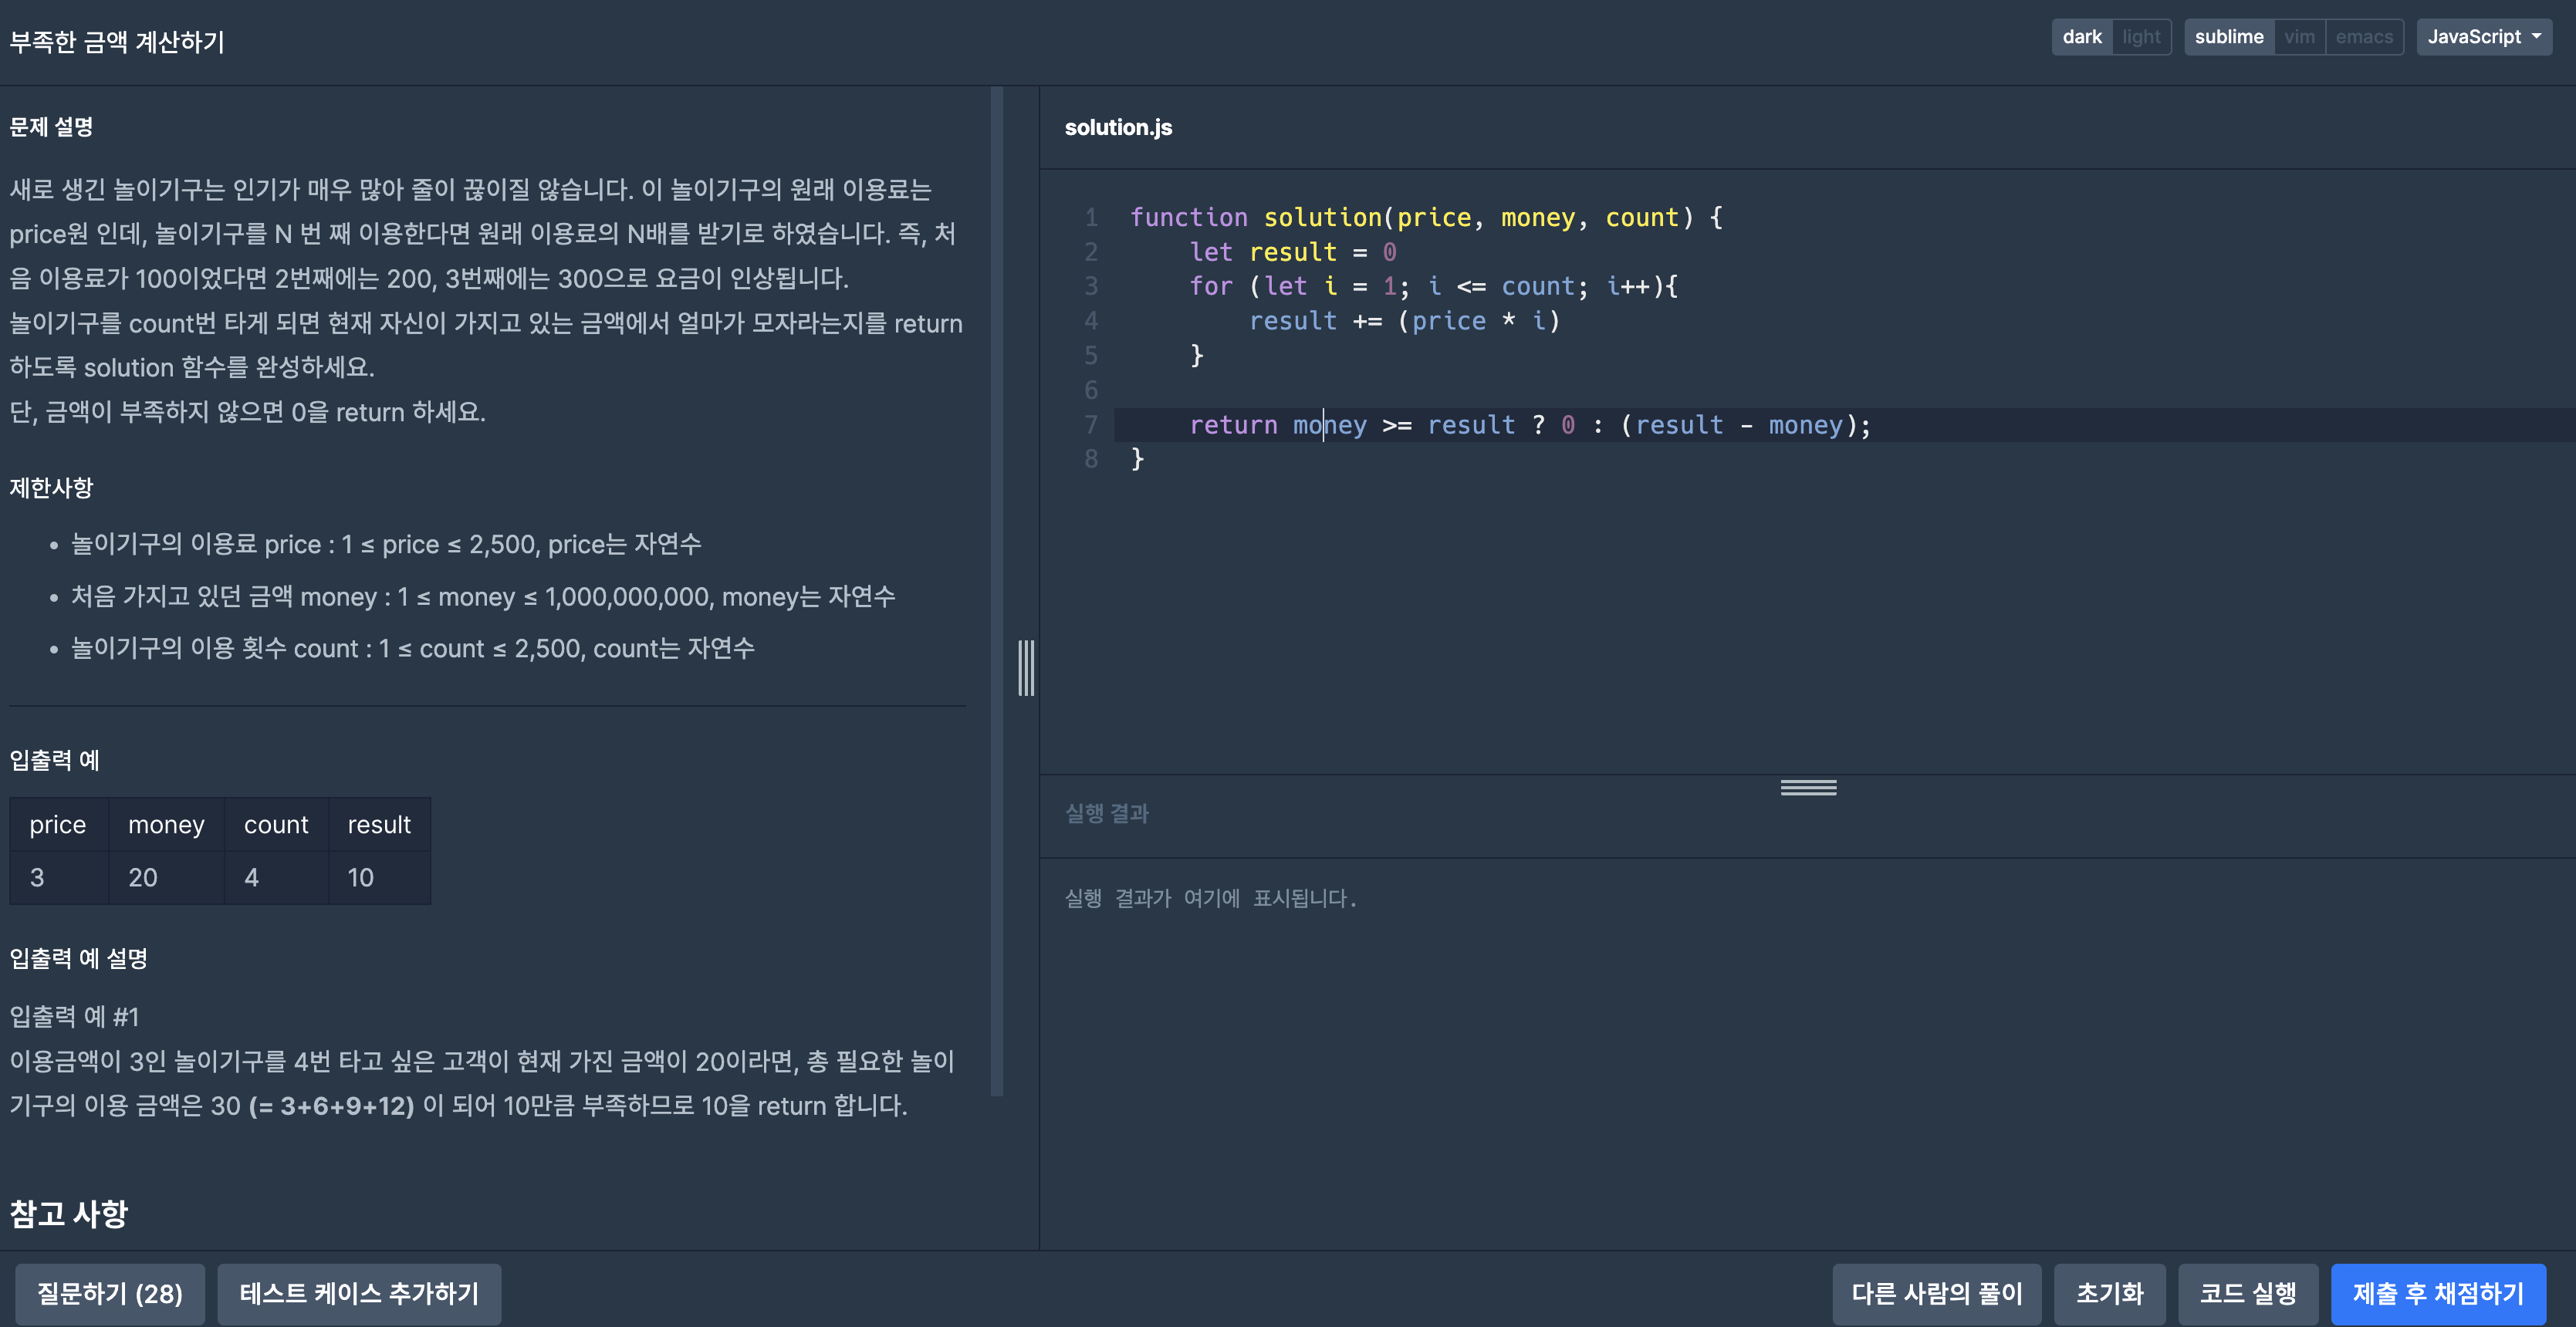The image size is (2576, 1327).
Task: Click the vertical panel divider handle
Action: (x=1026, y=667)
